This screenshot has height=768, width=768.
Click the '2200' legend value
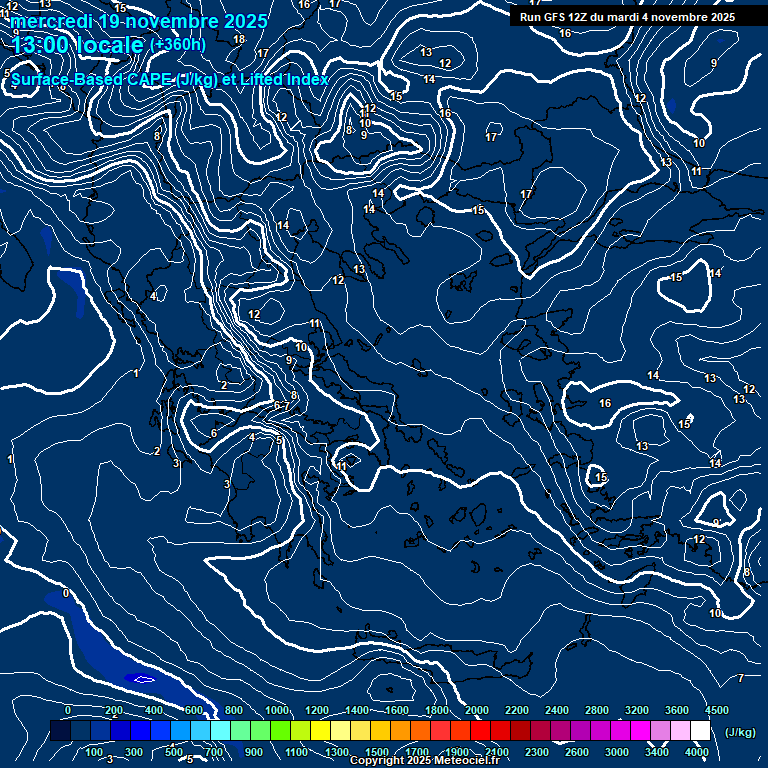point(517,710)
